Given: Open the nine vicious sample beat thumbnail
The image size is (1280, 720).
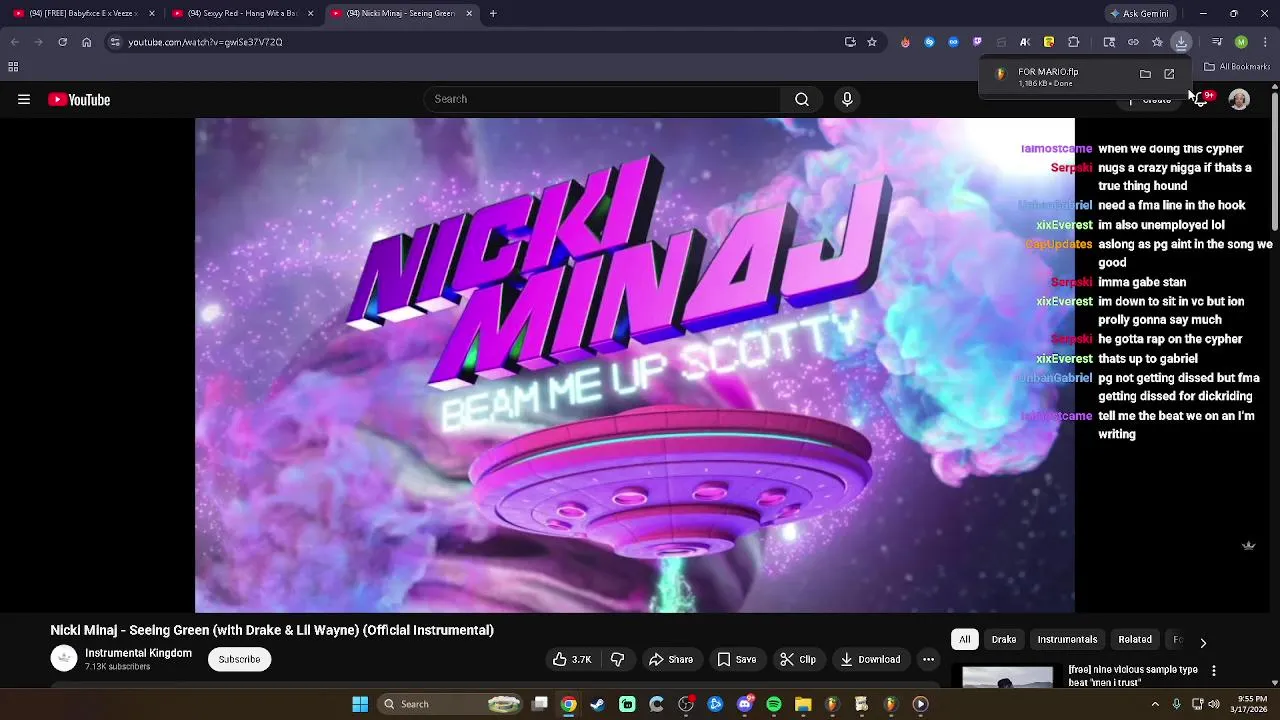Looking at the screenshot, I should click(1007, 677).
